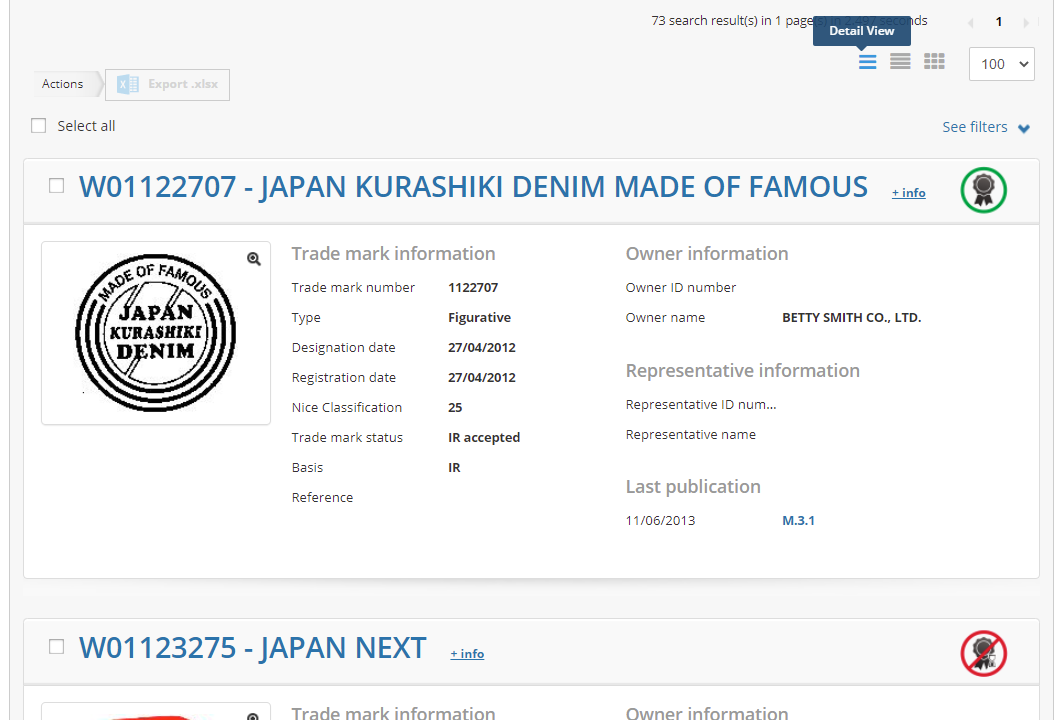Click the Japan Kurashiki Denim logo thumbnail
This screenshot has width=1063, height=720.
point(156,333)
